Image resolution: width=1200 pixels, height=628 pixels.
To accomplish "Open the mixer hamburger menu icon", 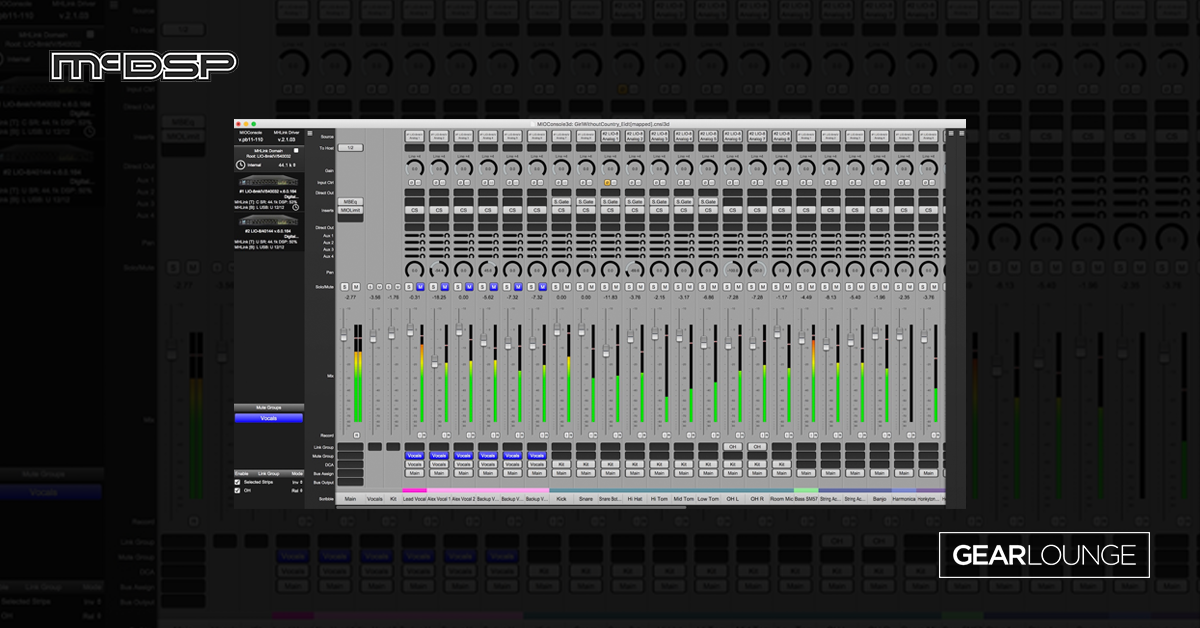I will pyautogui.click(x=310, y=133).
